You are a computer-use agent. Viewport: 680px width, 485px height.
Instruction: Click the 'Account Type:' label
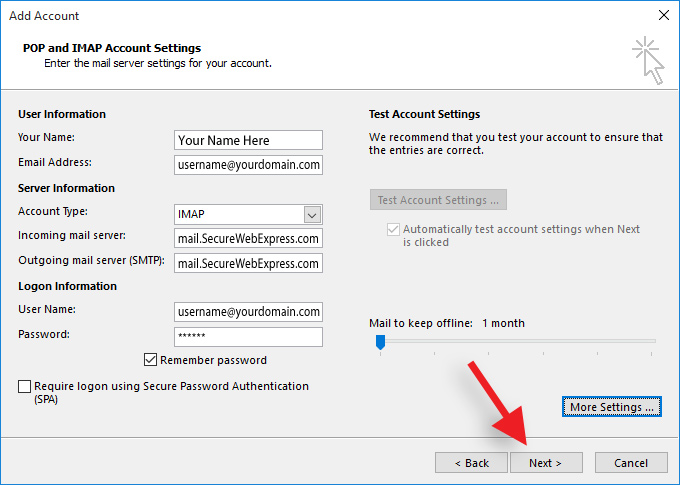pos(53,211)
